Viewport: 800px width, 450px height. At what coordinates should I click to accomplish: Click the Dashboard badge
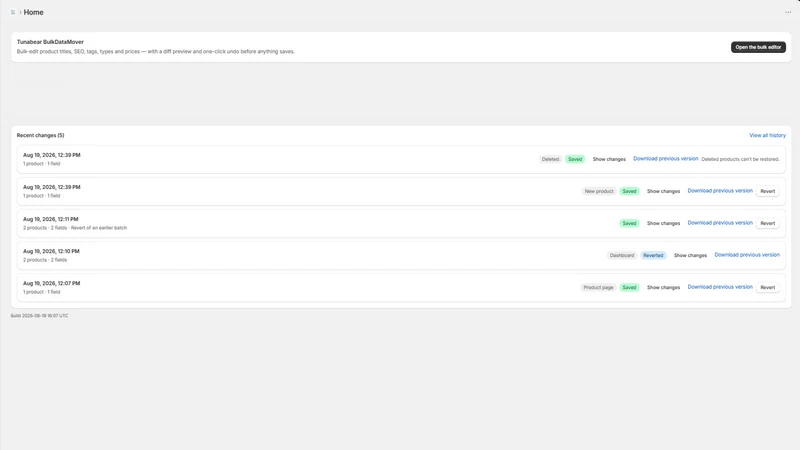click(x=621, y=256)
